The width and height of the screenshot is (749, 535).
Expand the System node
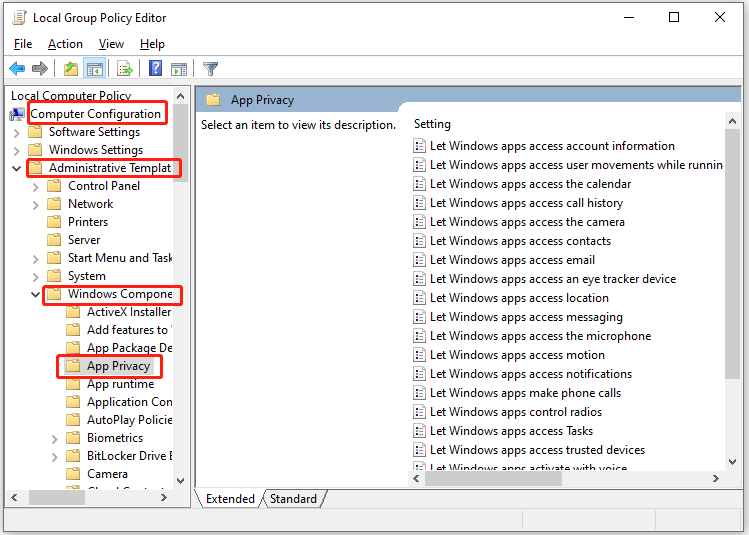pos(35,277)
